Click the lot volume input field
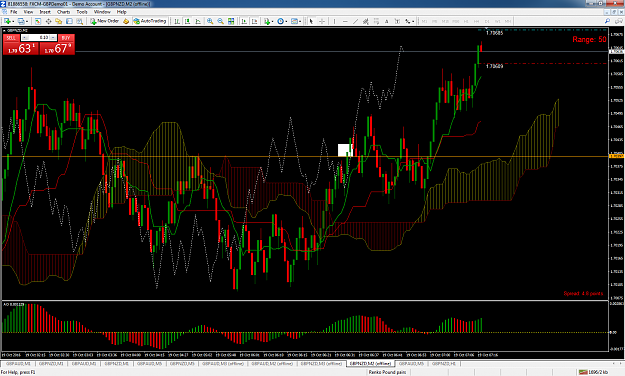This screenshot has height=376, width=625. point(39,37)
